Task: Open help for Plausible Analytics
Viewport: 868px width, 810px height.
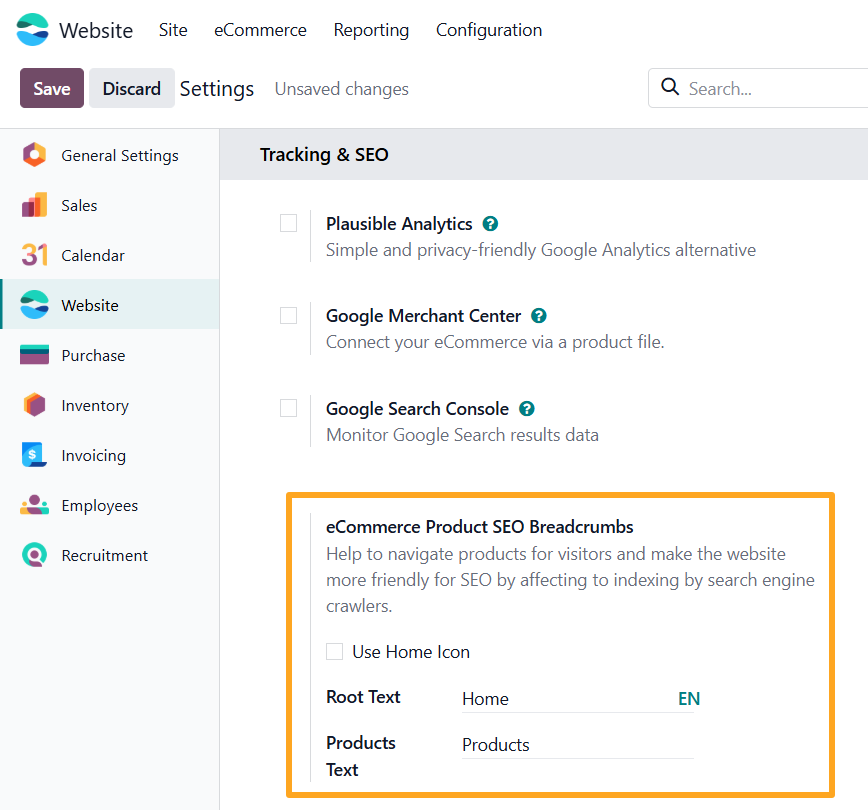Action: [490, 224]
